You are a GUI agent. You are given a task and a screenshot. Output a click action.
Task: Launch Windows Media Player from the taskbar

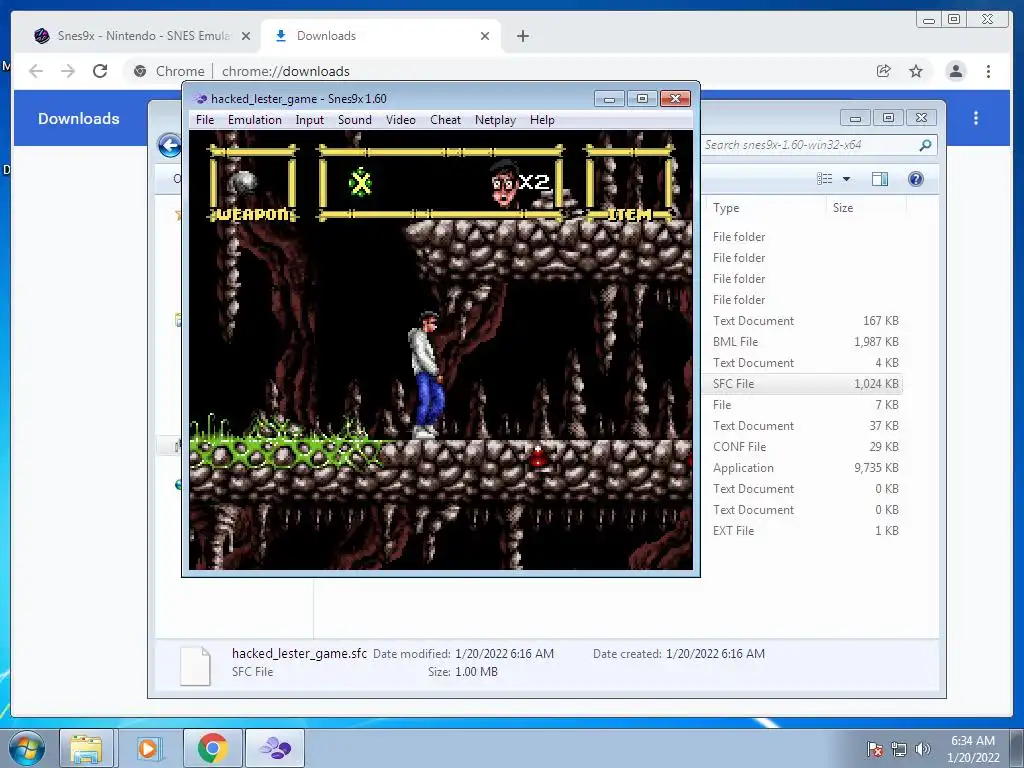(148, 748)
